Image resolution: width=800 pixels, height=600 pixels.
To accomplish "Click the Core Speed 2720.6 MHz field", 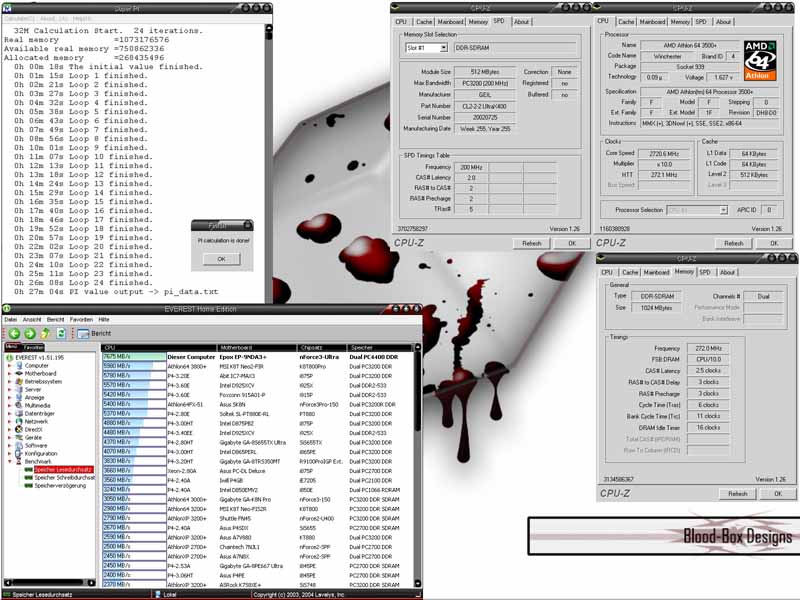I will (664, 153).
